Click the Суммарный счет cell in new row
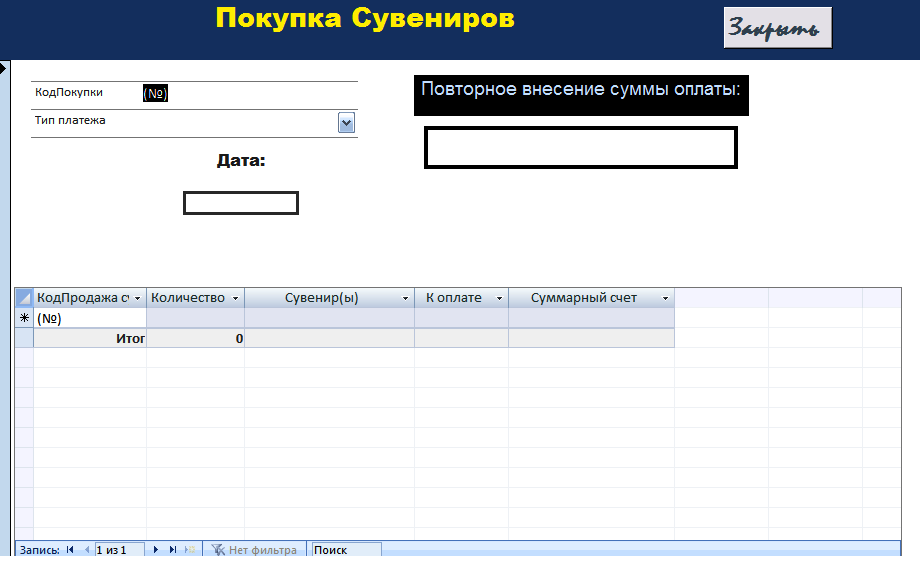920x575 pixels. 591,318
